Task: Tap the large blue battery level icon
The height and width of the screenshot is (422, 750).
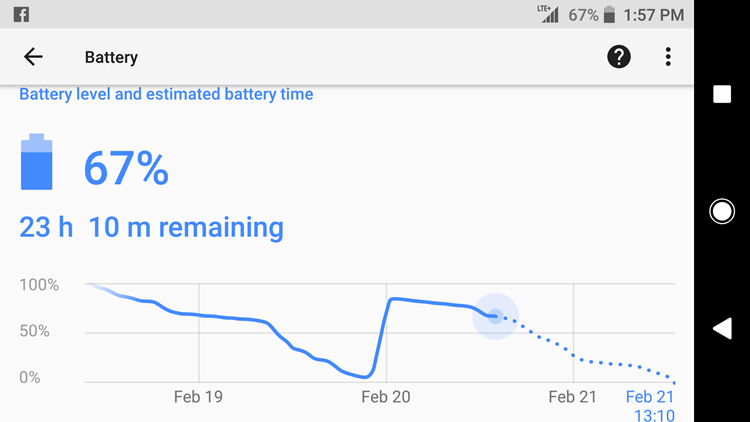Action: coord(36,162)
